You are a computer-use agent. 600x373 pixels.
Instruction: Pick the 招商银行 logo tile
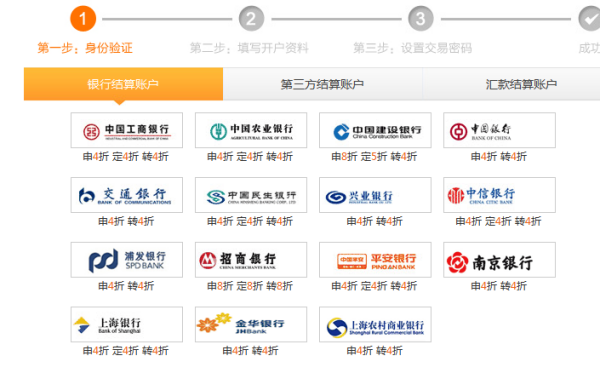(251, 260)
